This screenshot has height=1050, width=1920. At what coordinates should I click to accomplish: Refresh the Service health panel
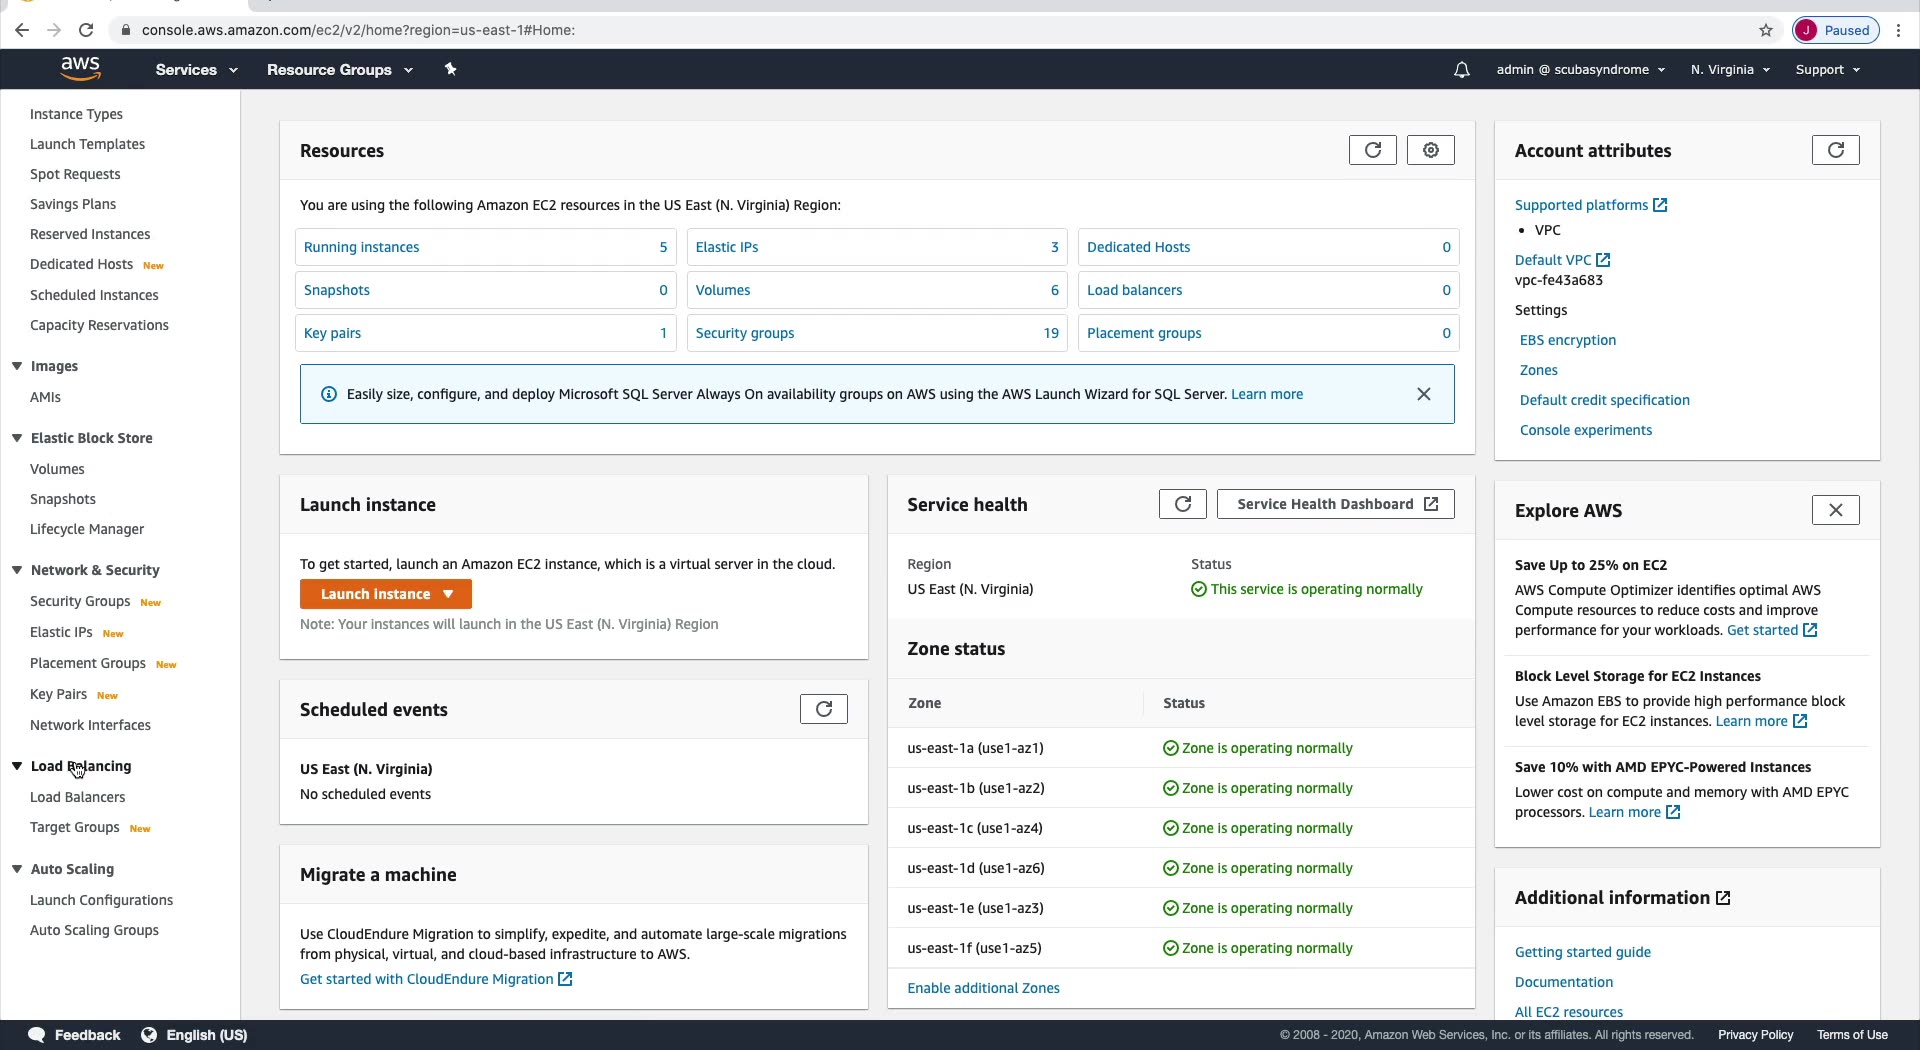tap(1182, 504)
